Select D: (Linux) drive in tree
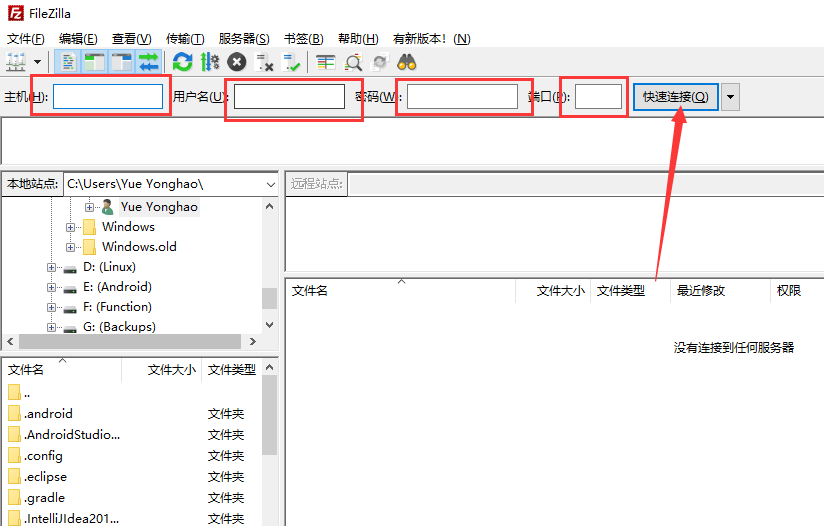This screenshot has height=526, width=824. pos(109,267)
